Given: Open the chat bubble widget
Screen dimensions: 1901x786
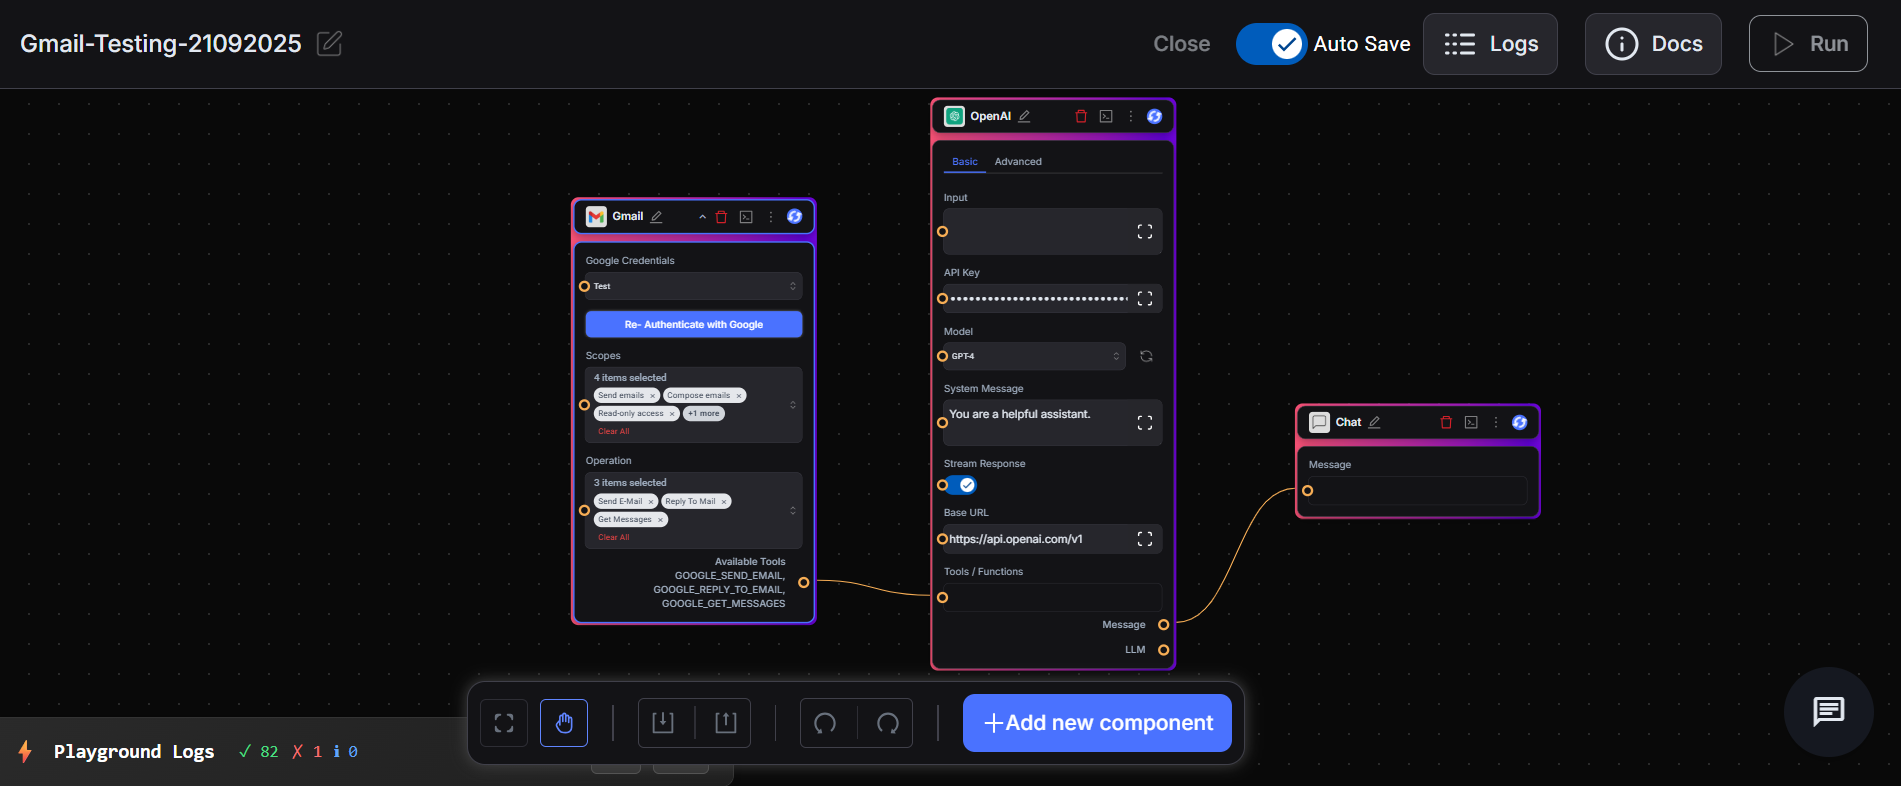Looking at the screenshot, I should pos(1828,712).
